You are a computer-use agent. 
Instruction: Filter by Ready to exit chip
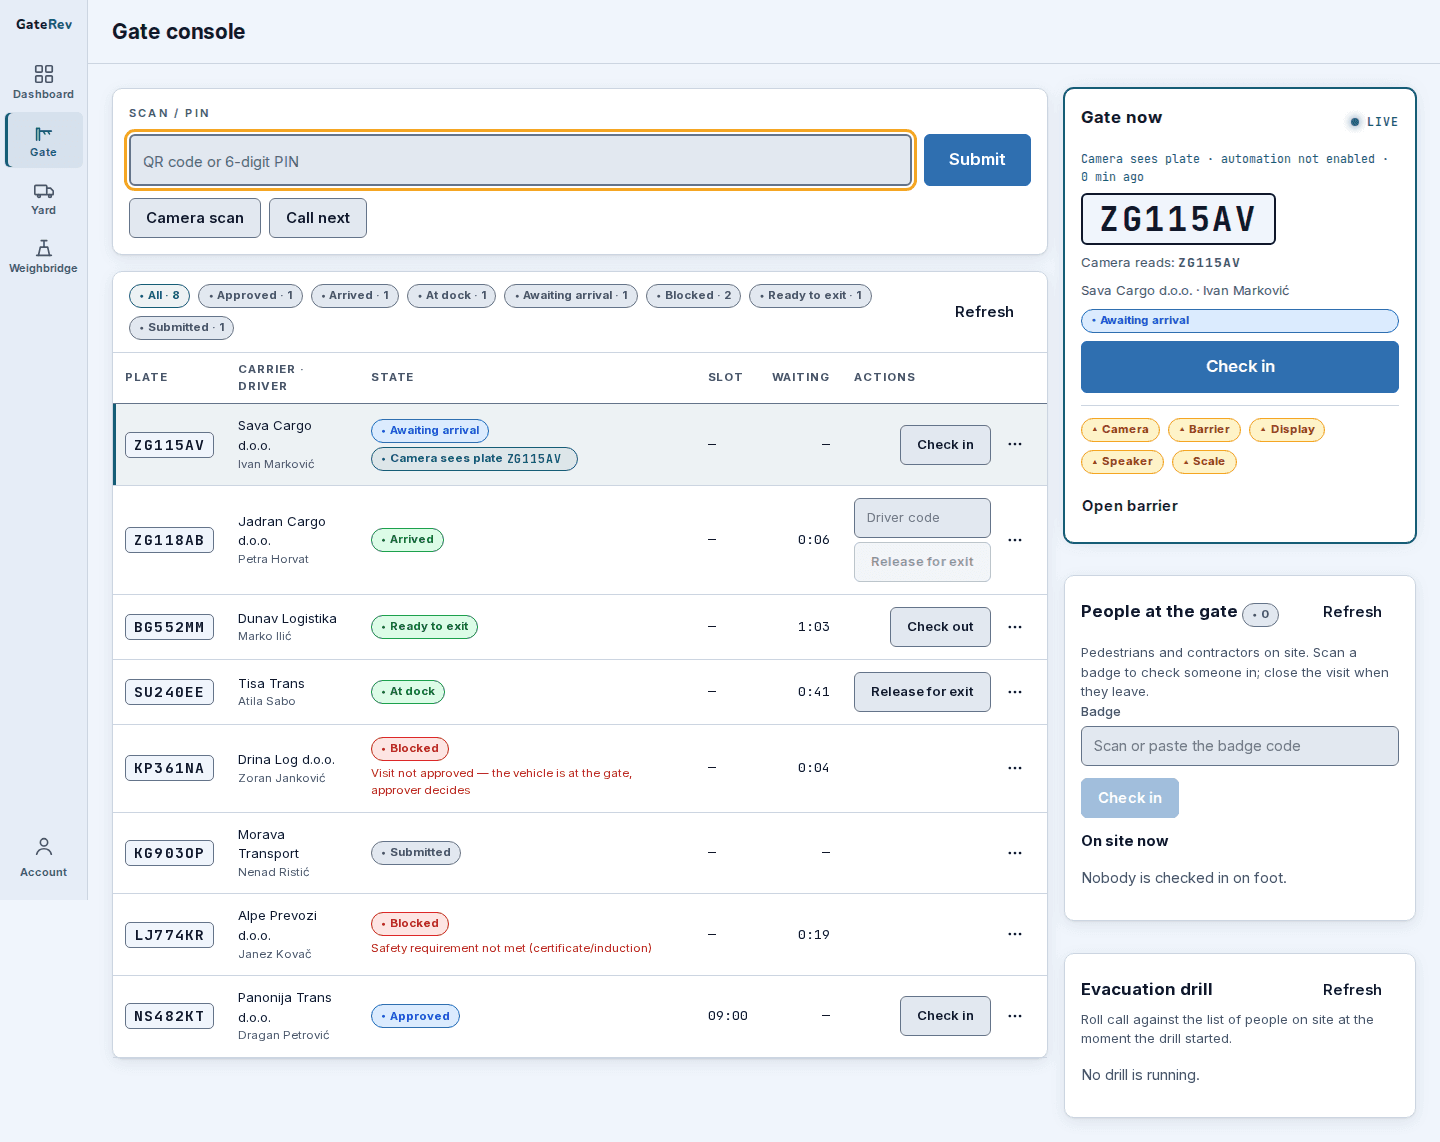810,296
